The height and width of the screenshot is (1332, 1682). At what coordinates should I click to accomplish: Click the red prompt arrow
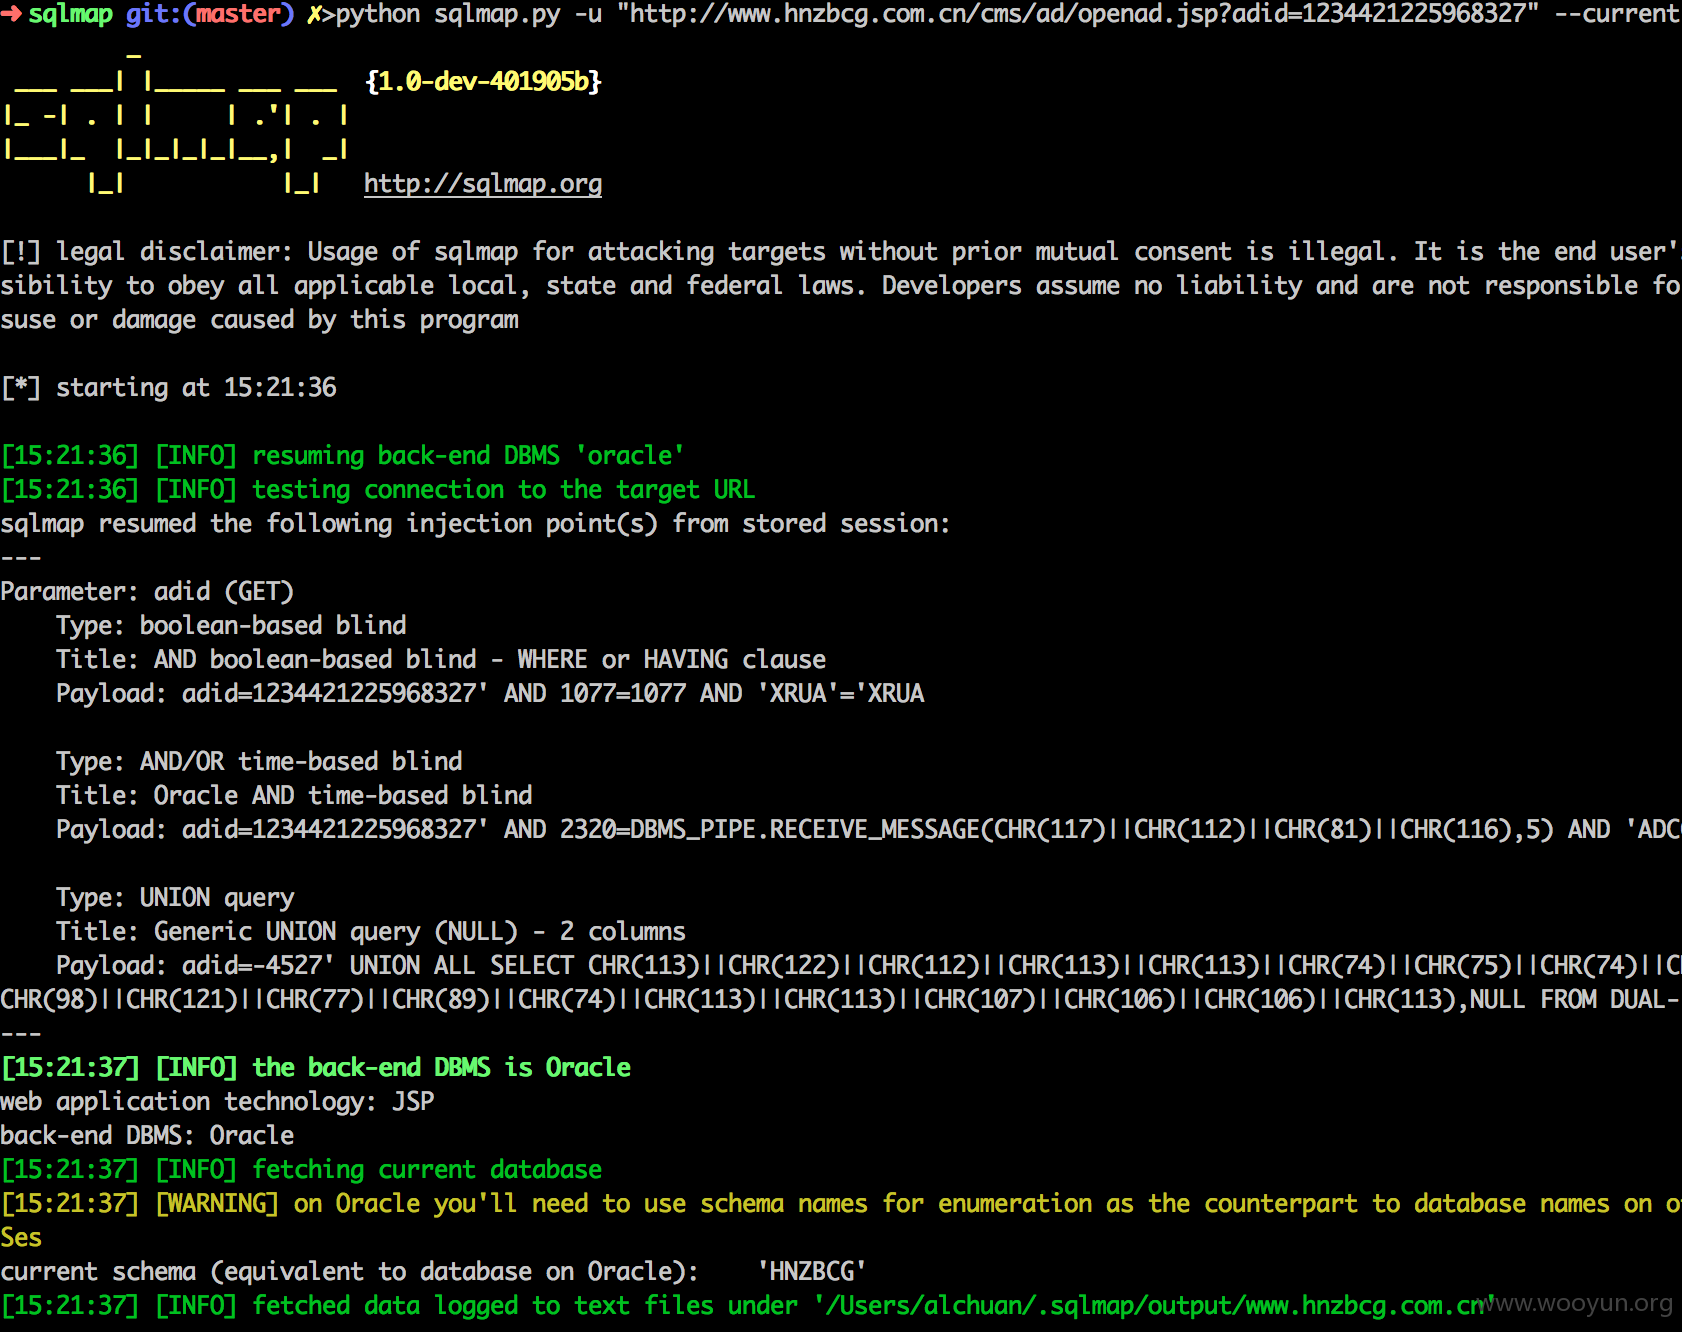[x=11, y=14]
